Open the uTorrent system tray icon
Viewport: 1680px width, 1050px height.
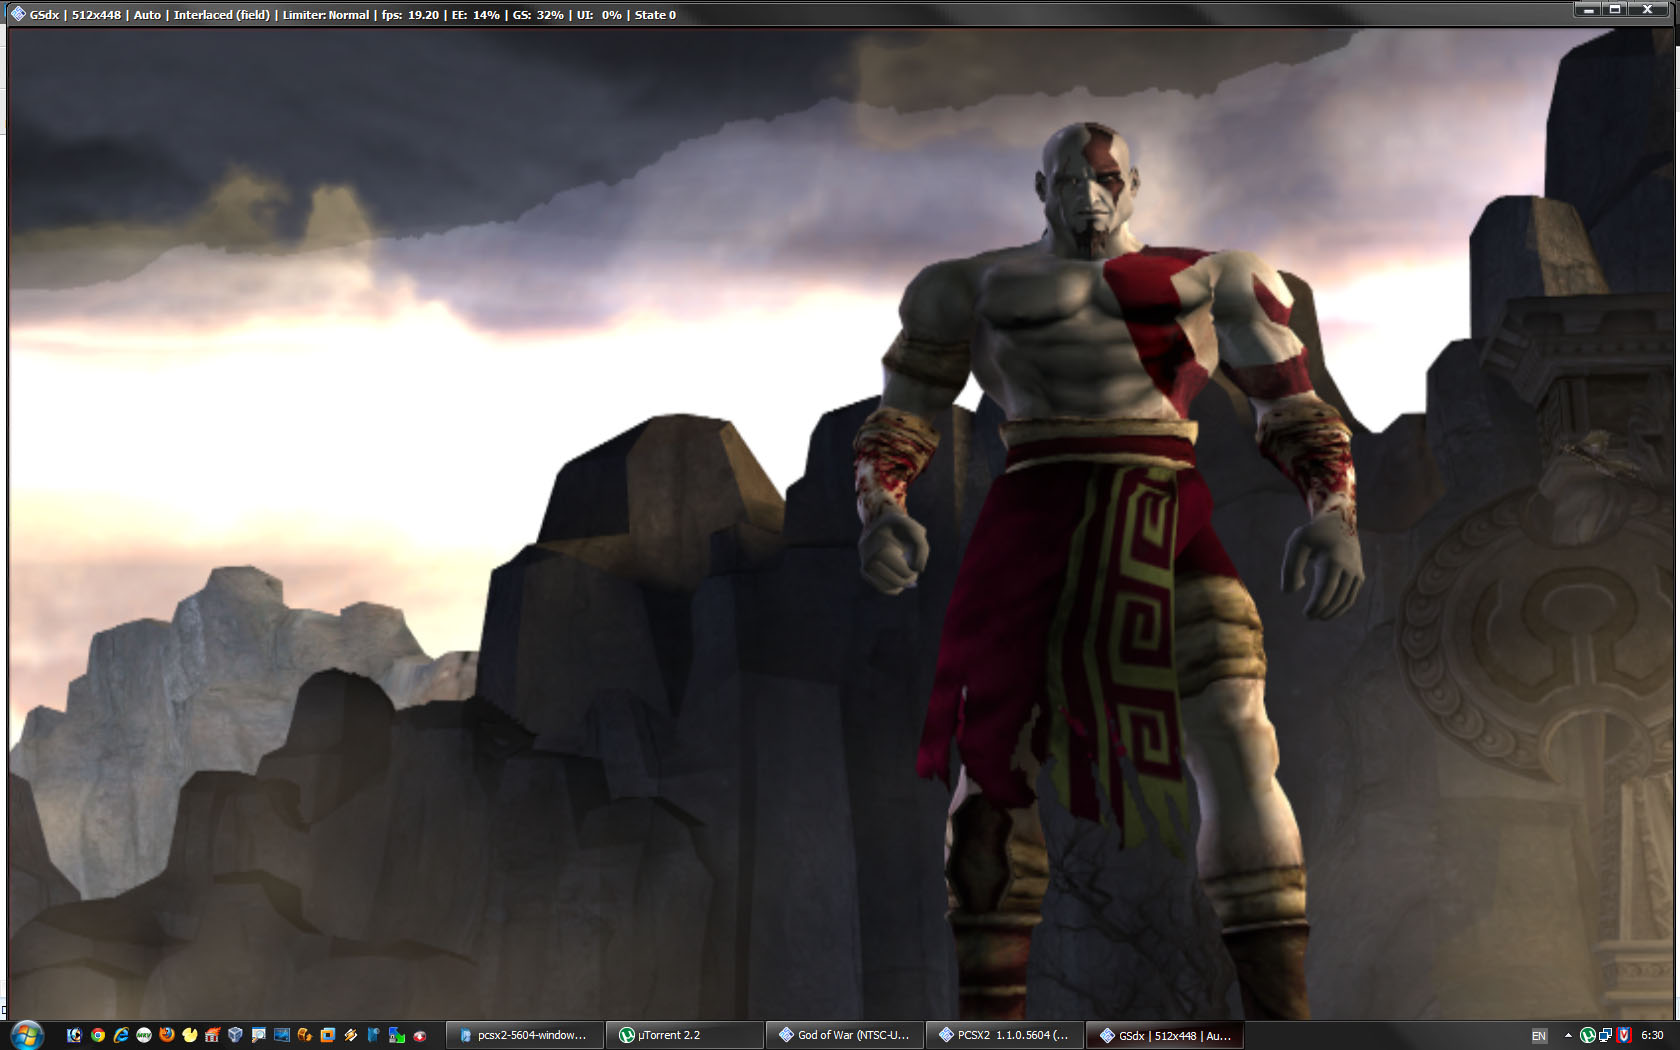(1587, 1035)
